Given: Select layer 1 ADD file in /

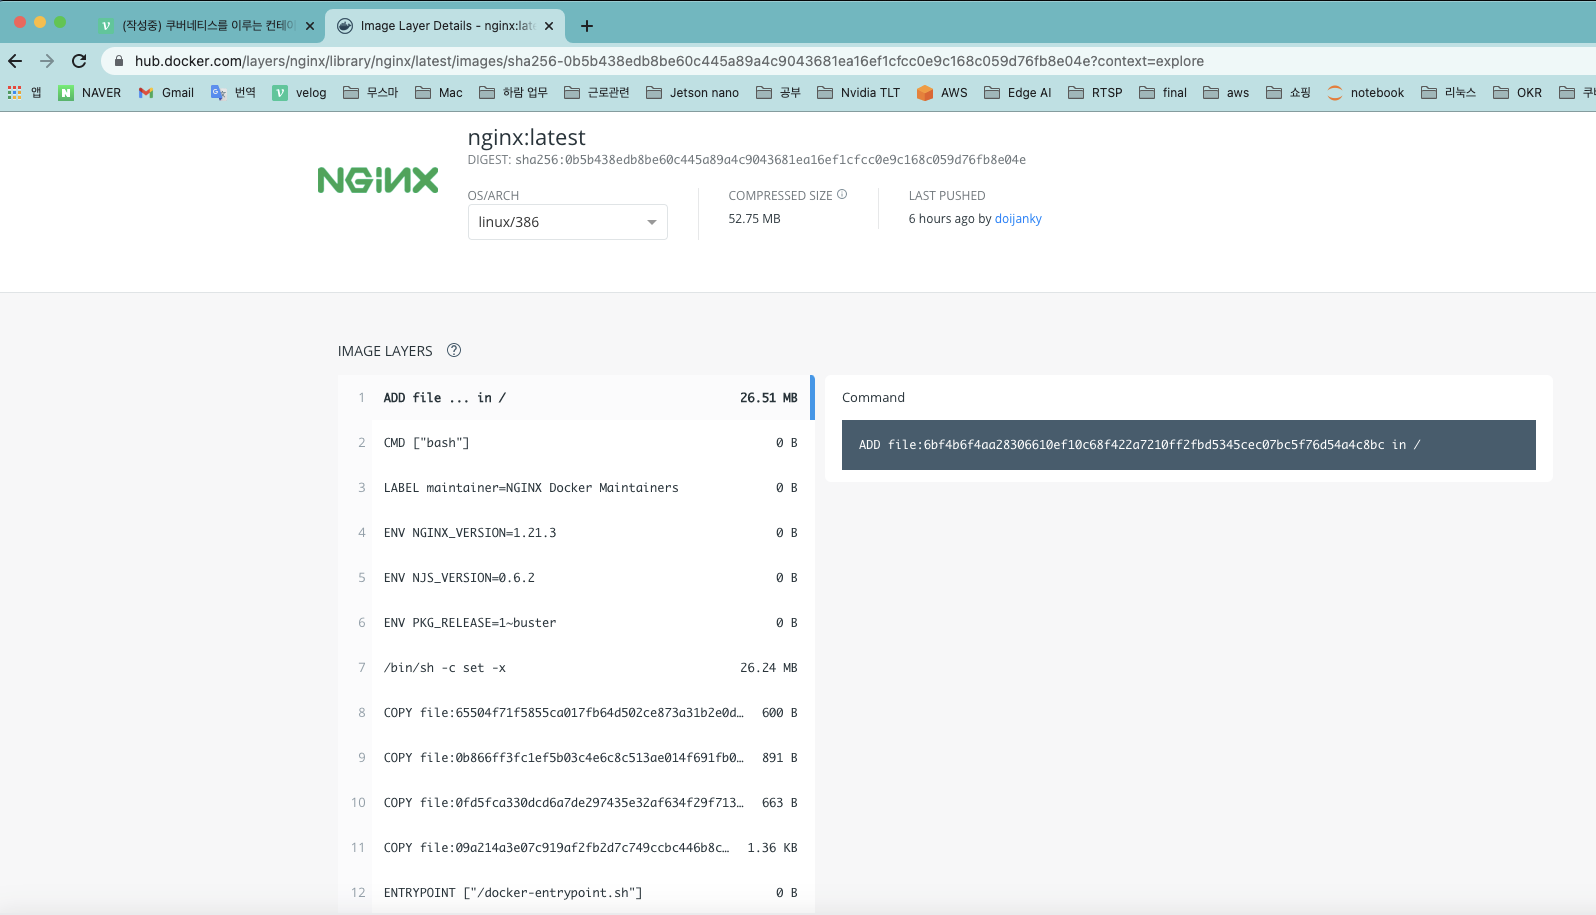Looking at the screenshot, I should pos(576,397).
